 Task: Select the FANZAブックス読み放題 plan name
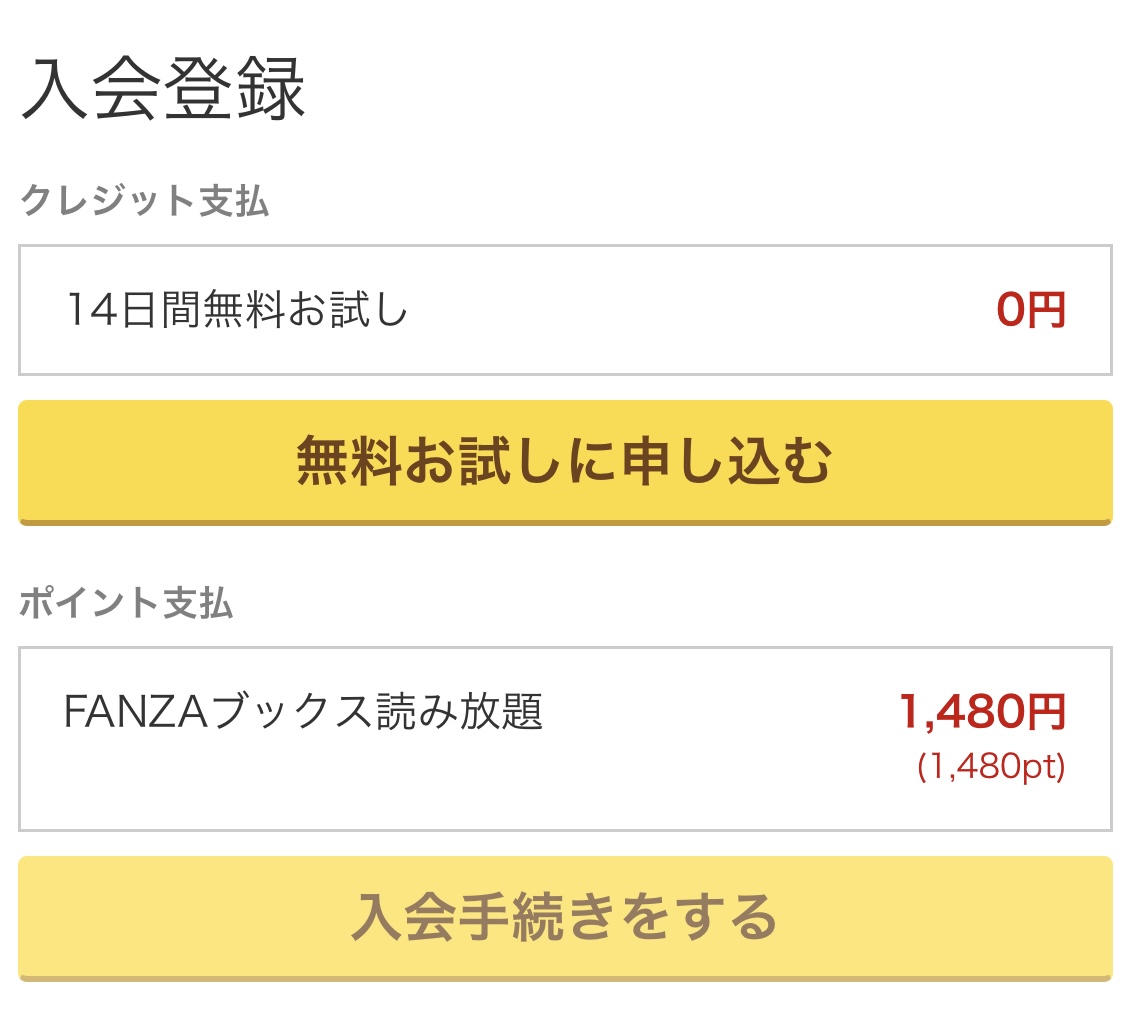(x=303, y=713)
